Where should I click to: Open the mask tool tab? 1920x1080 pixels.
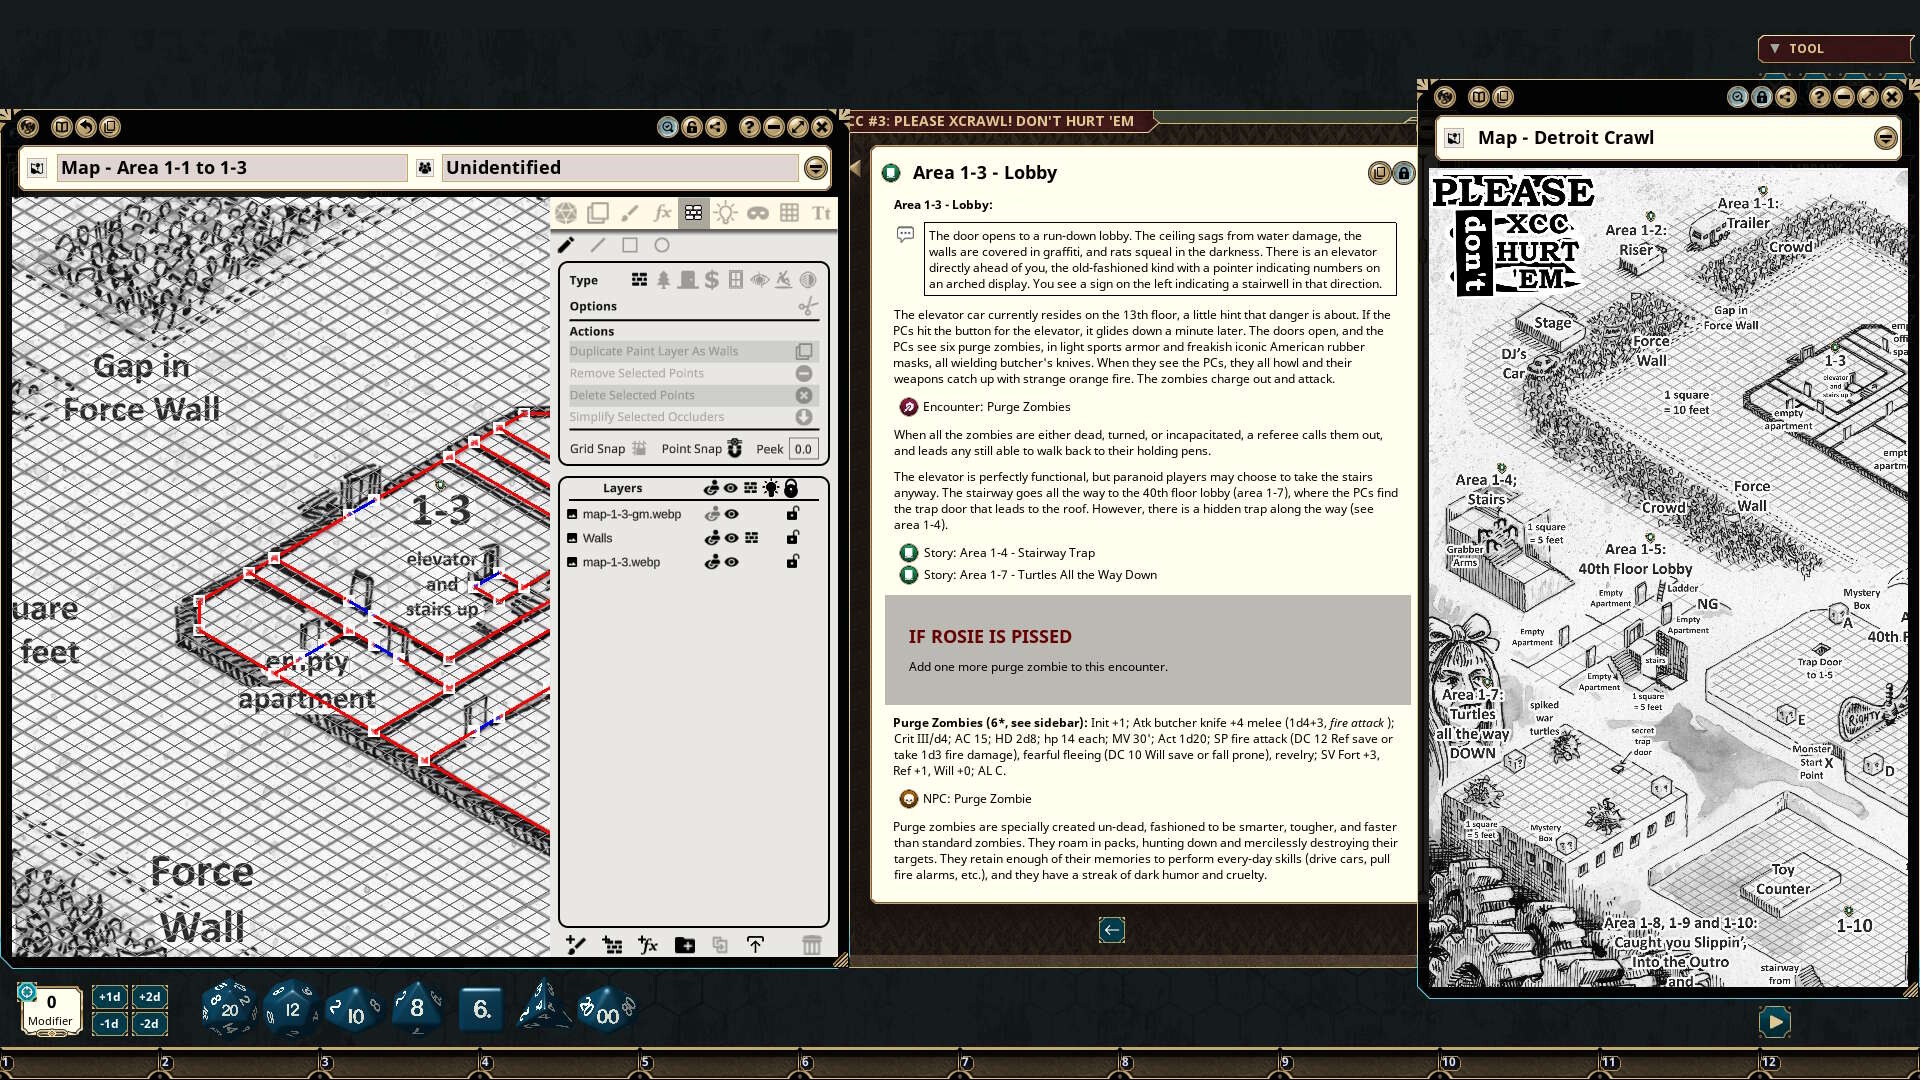[757, 212]
